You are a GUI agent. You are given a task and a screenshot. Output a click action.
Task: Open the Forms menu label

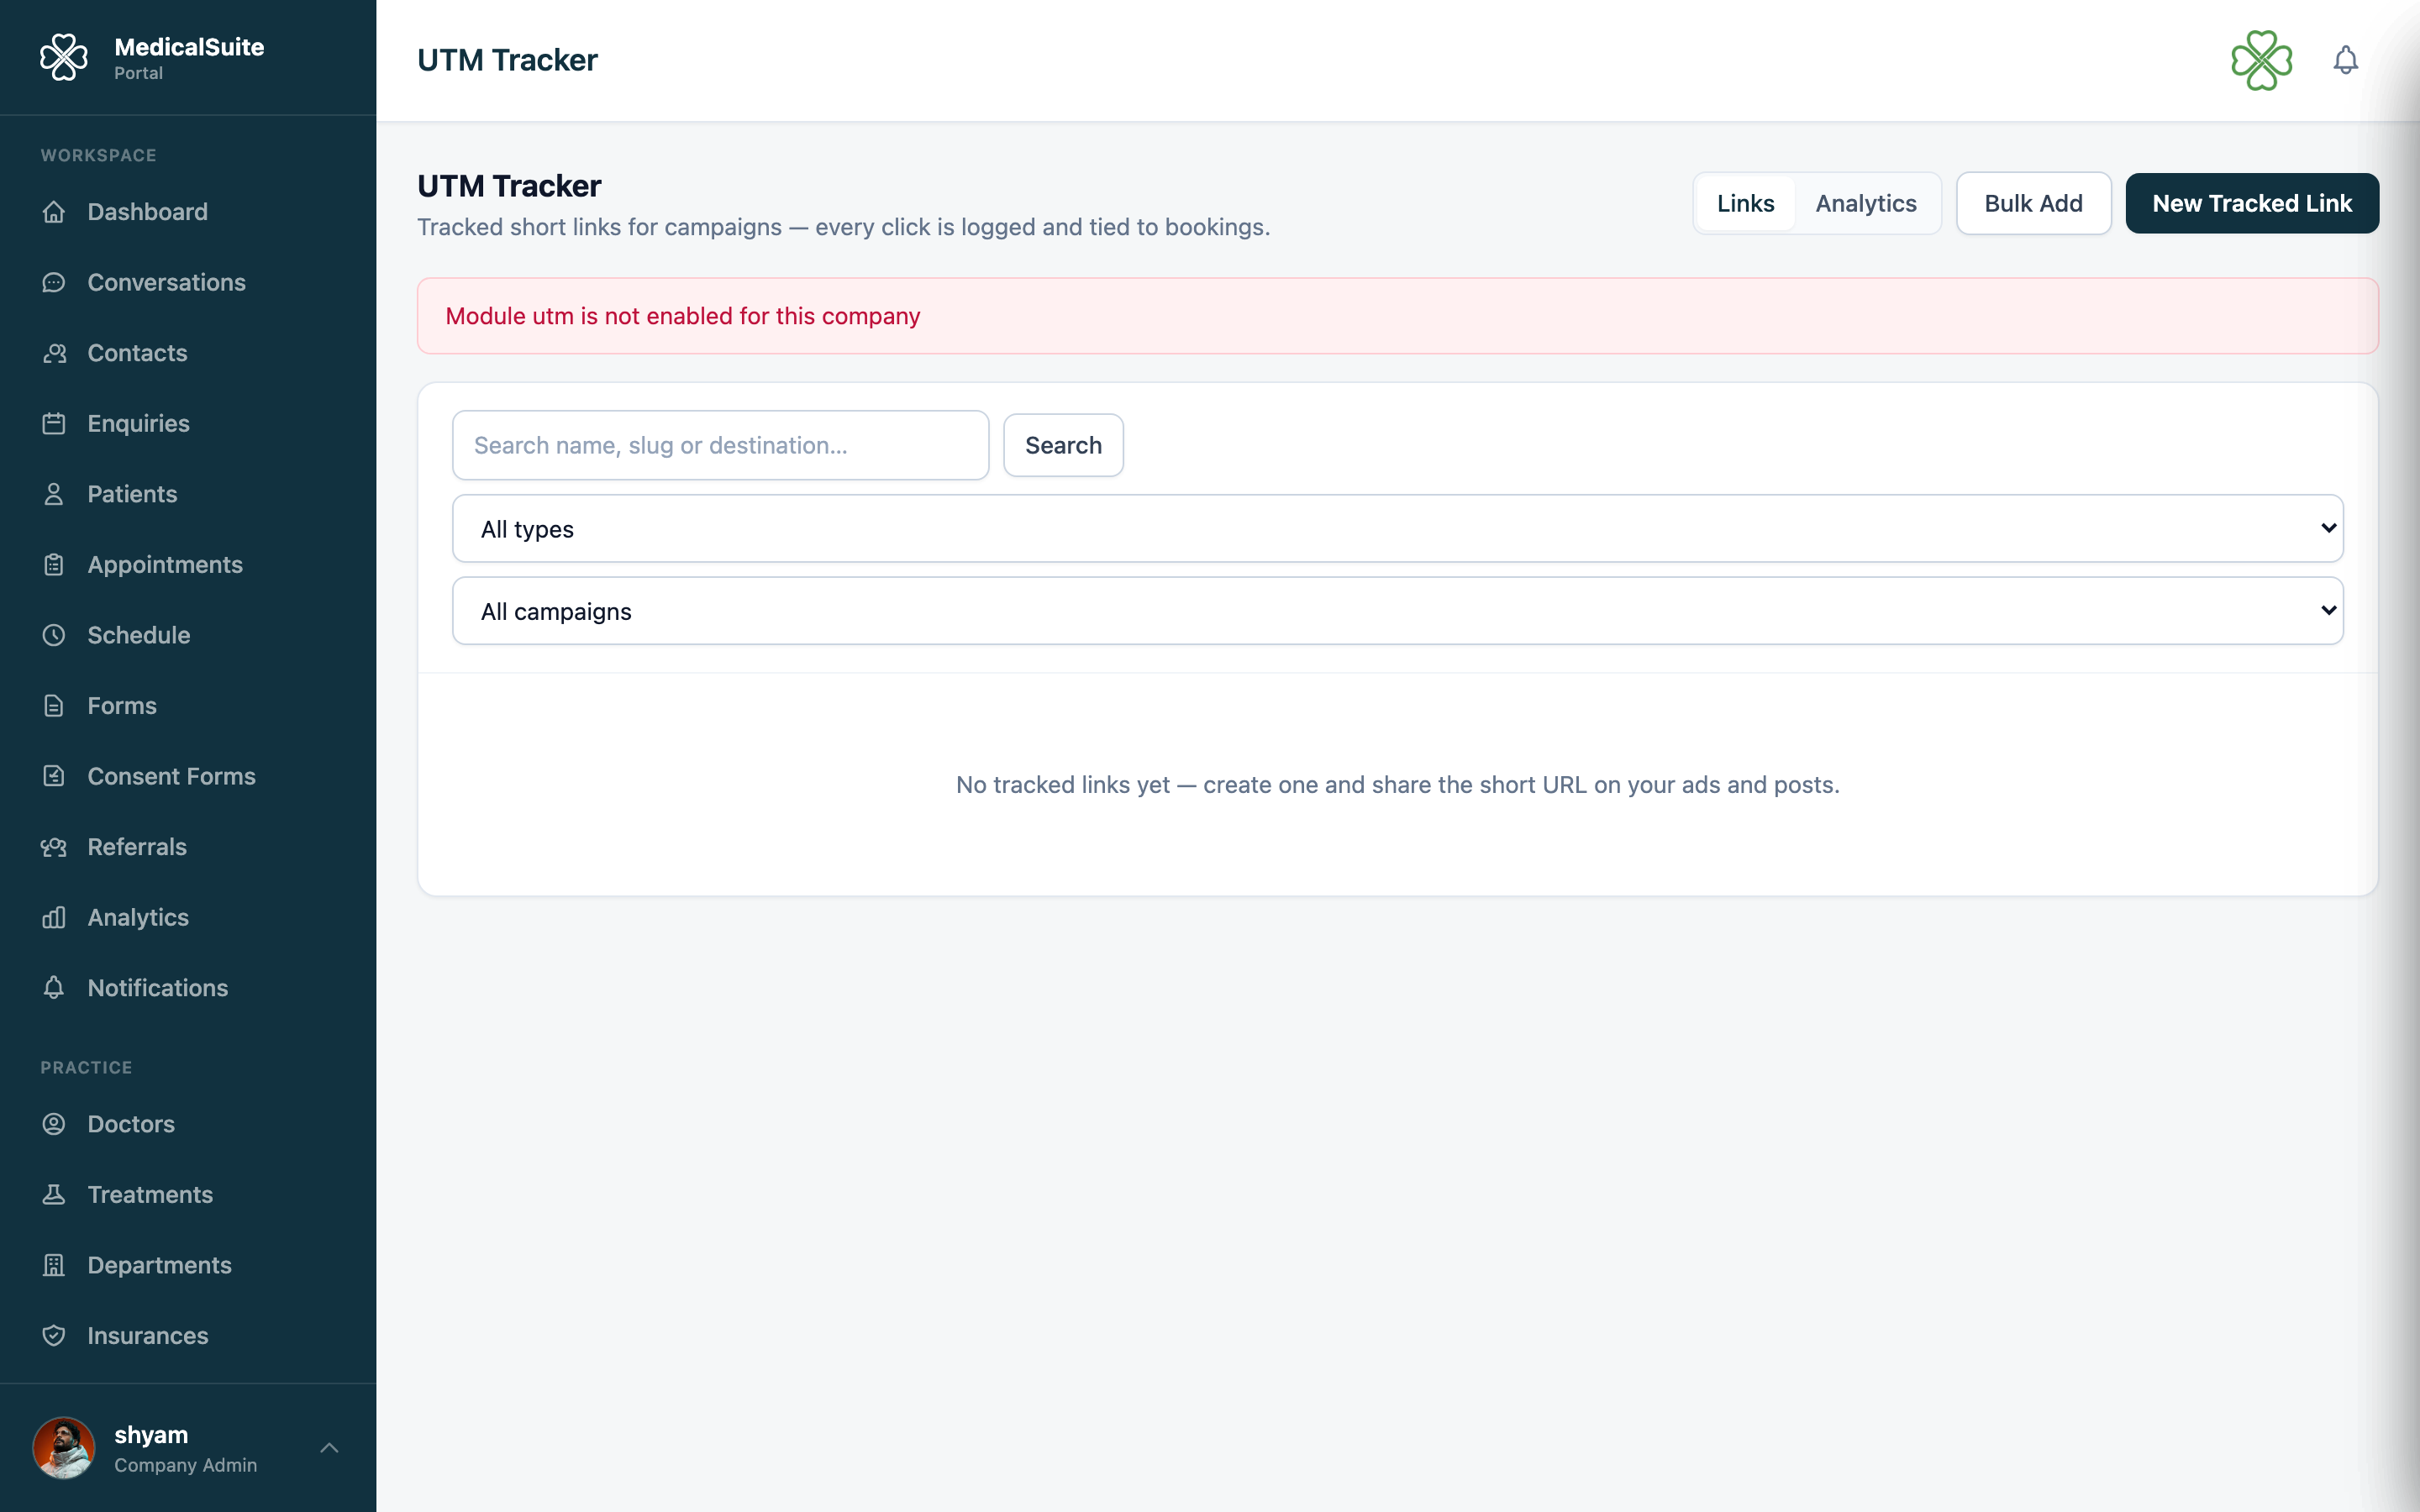[122, 706]
